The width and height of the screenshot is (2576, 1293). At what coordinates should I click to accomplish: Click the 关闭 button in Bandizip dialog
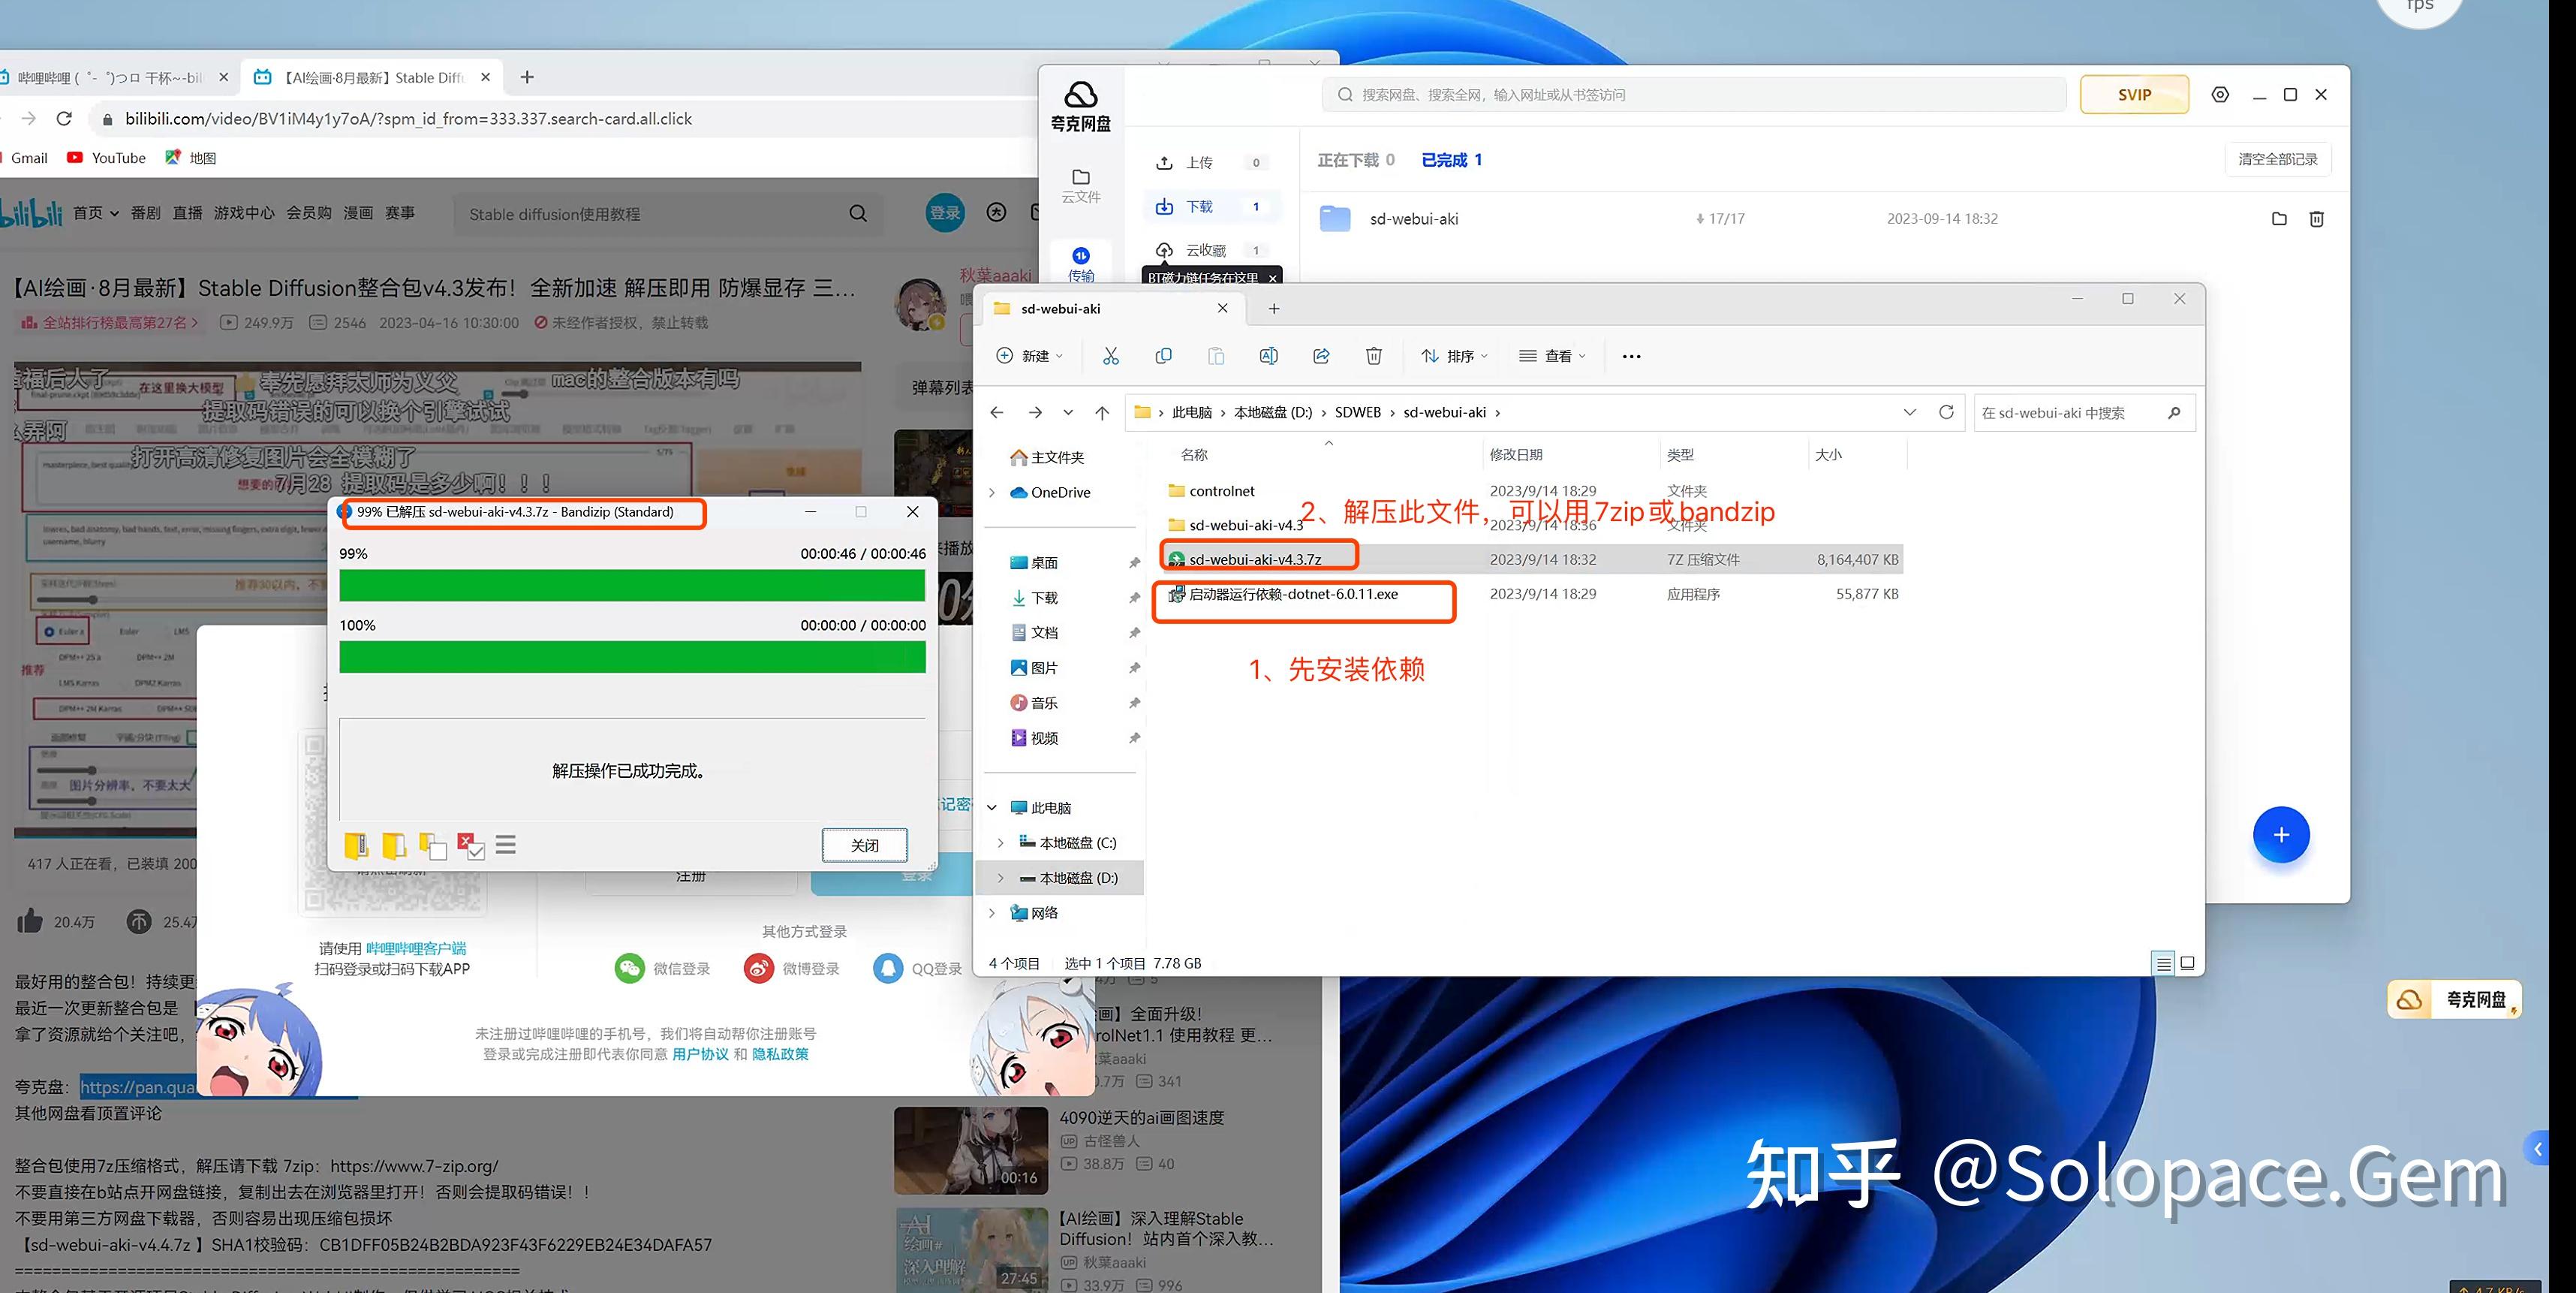point(864,845)
